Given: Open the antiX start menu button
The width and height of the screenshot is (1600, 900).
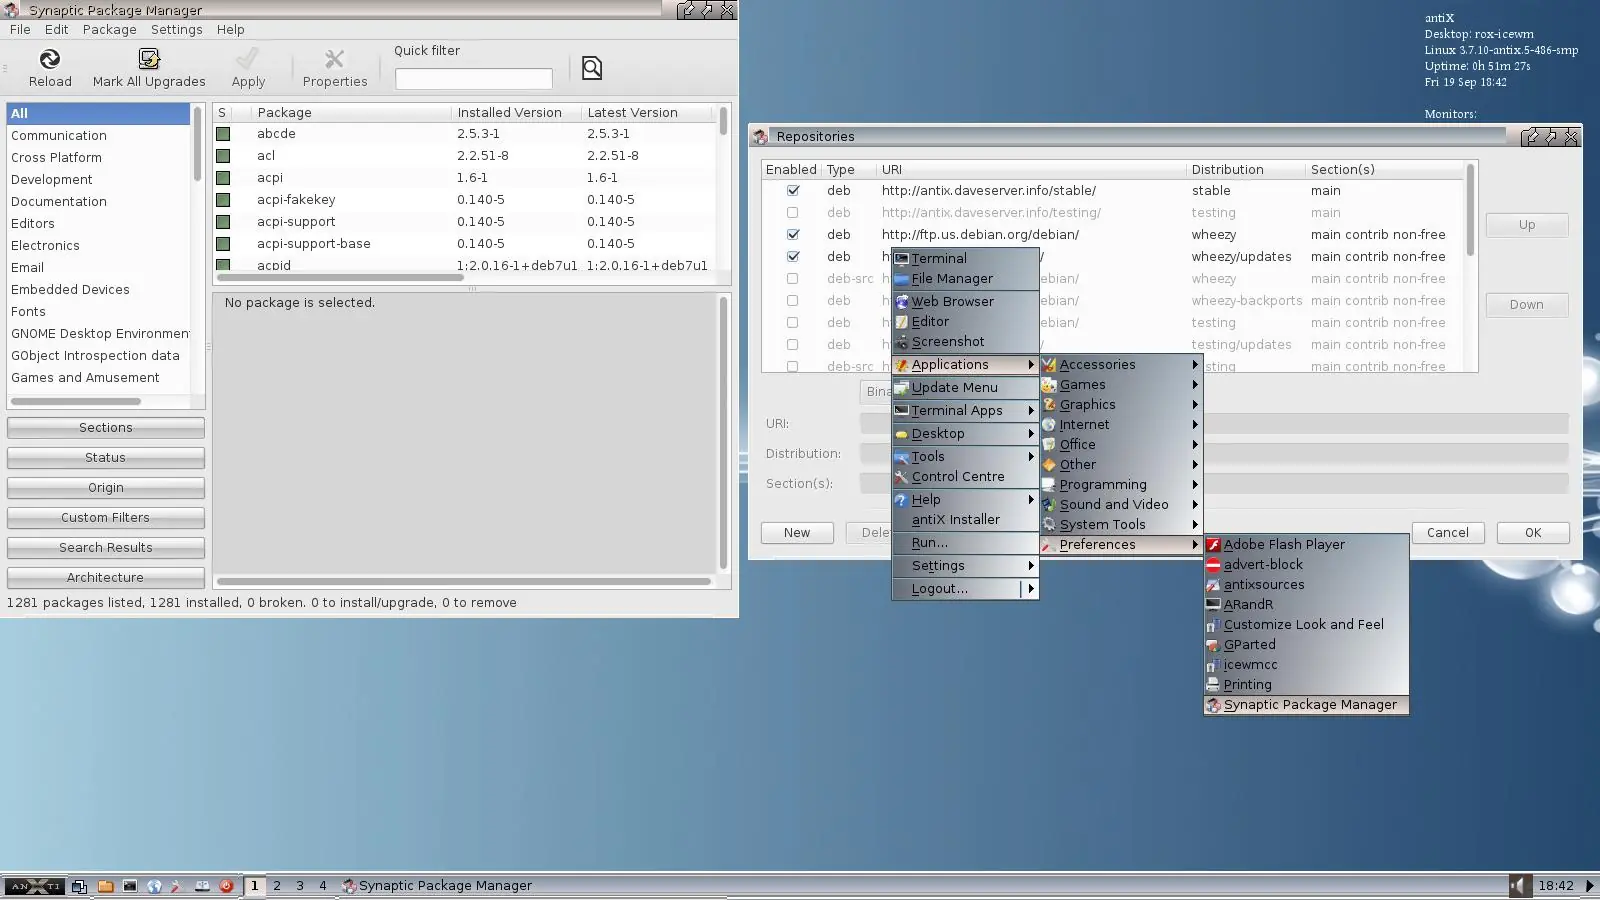Looking at the screenshot, I should point(35,886).
